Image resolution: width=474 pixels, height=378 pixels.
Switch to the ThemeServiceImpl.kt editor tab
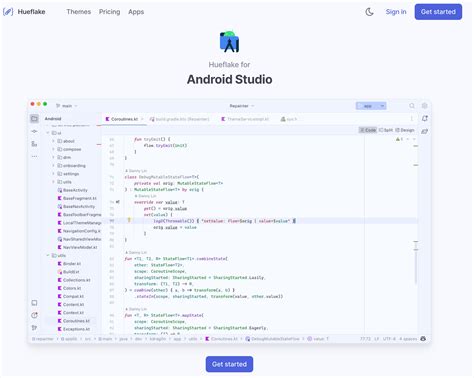pos(245,119)
